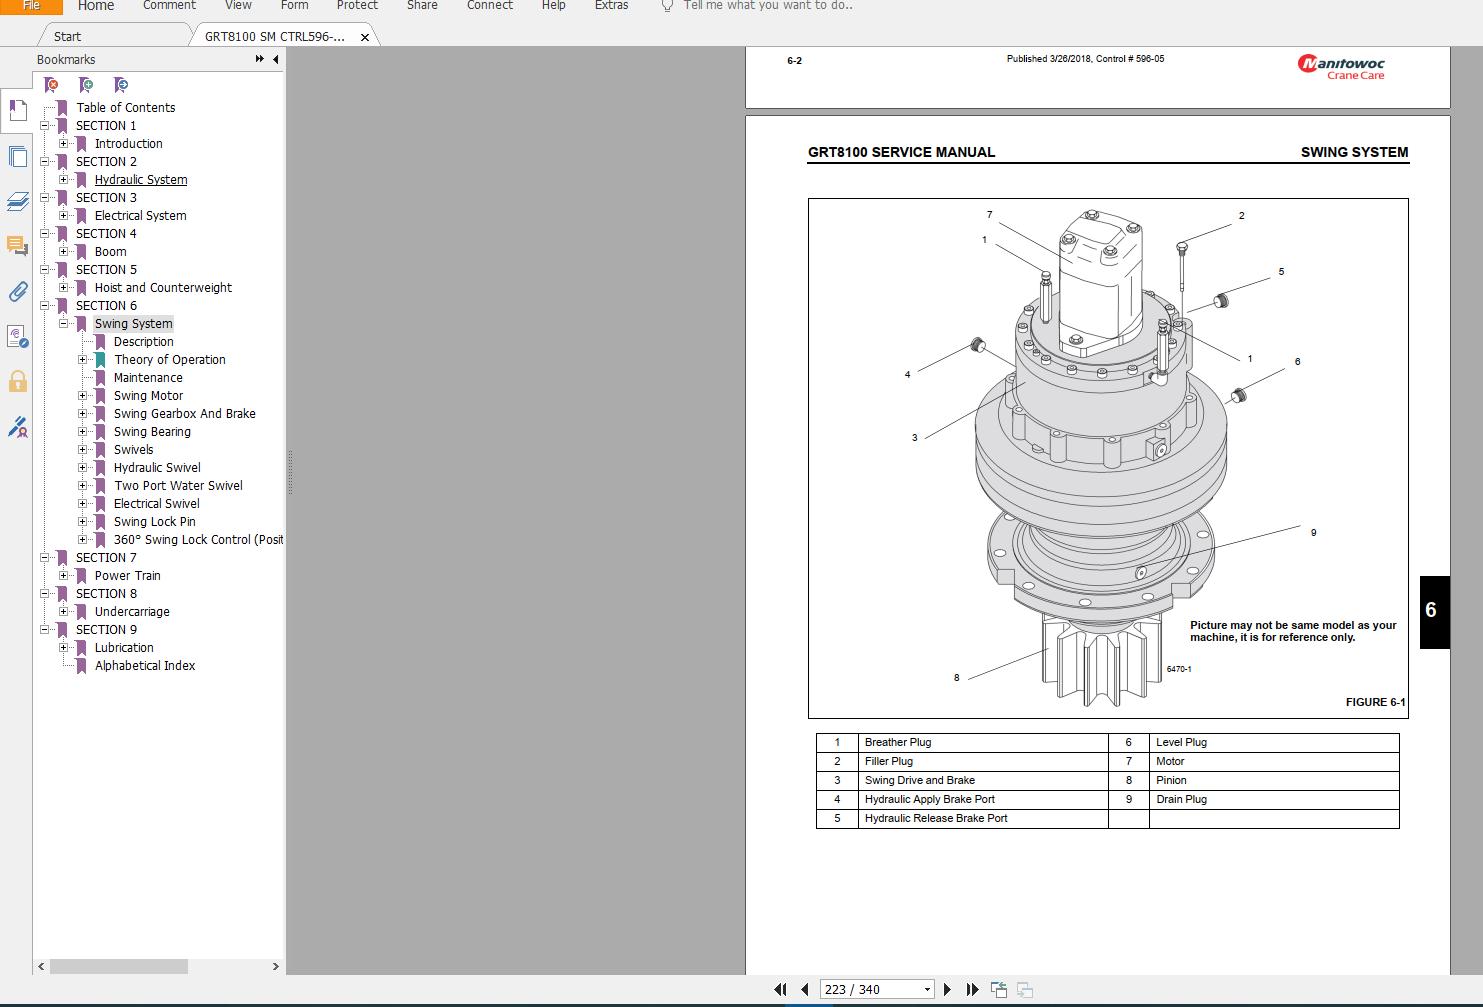The height and width of the screenshot is (1007, 1483).
Task: Collapse the Bookmarks pane with the arrow
Action: pyautogui.click(x=276, y=59)
